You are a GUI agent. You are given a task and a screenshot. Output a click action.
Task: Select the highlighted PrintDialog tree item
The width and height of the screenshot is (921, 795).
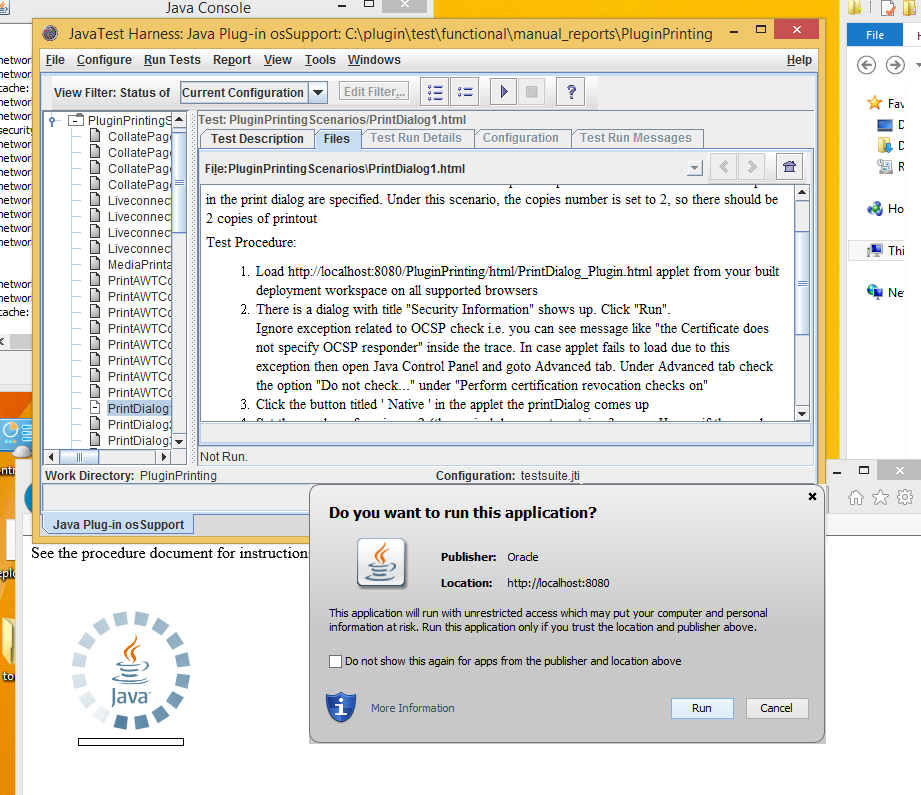[x=139, y=408]
